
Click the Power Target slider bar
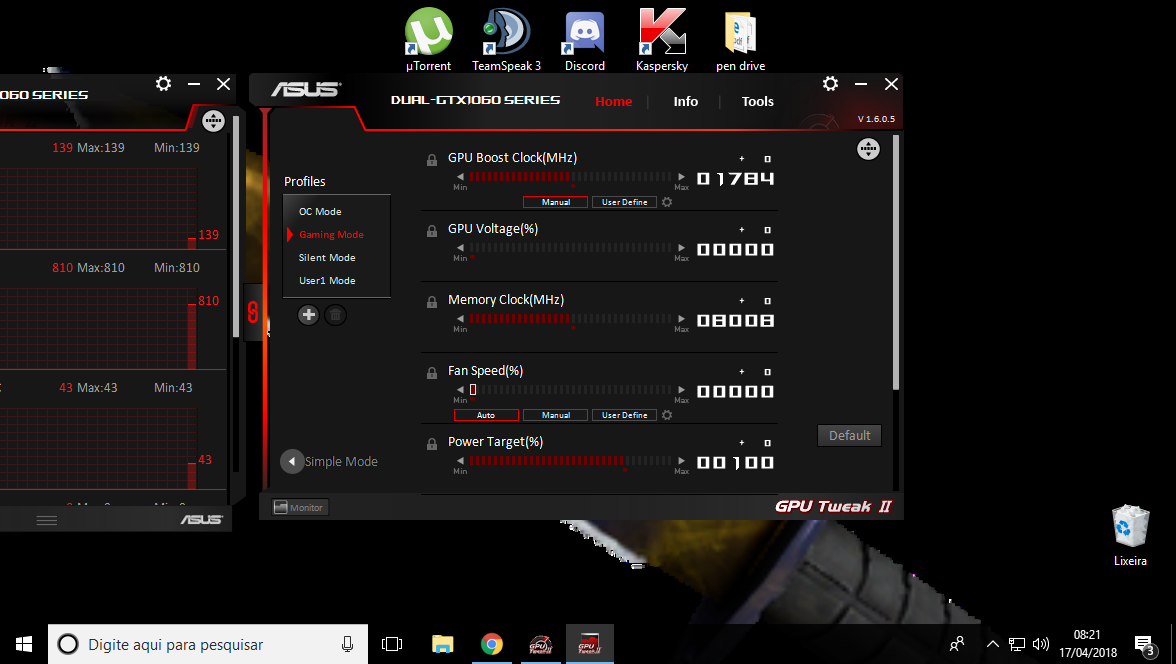click(570, 461)
